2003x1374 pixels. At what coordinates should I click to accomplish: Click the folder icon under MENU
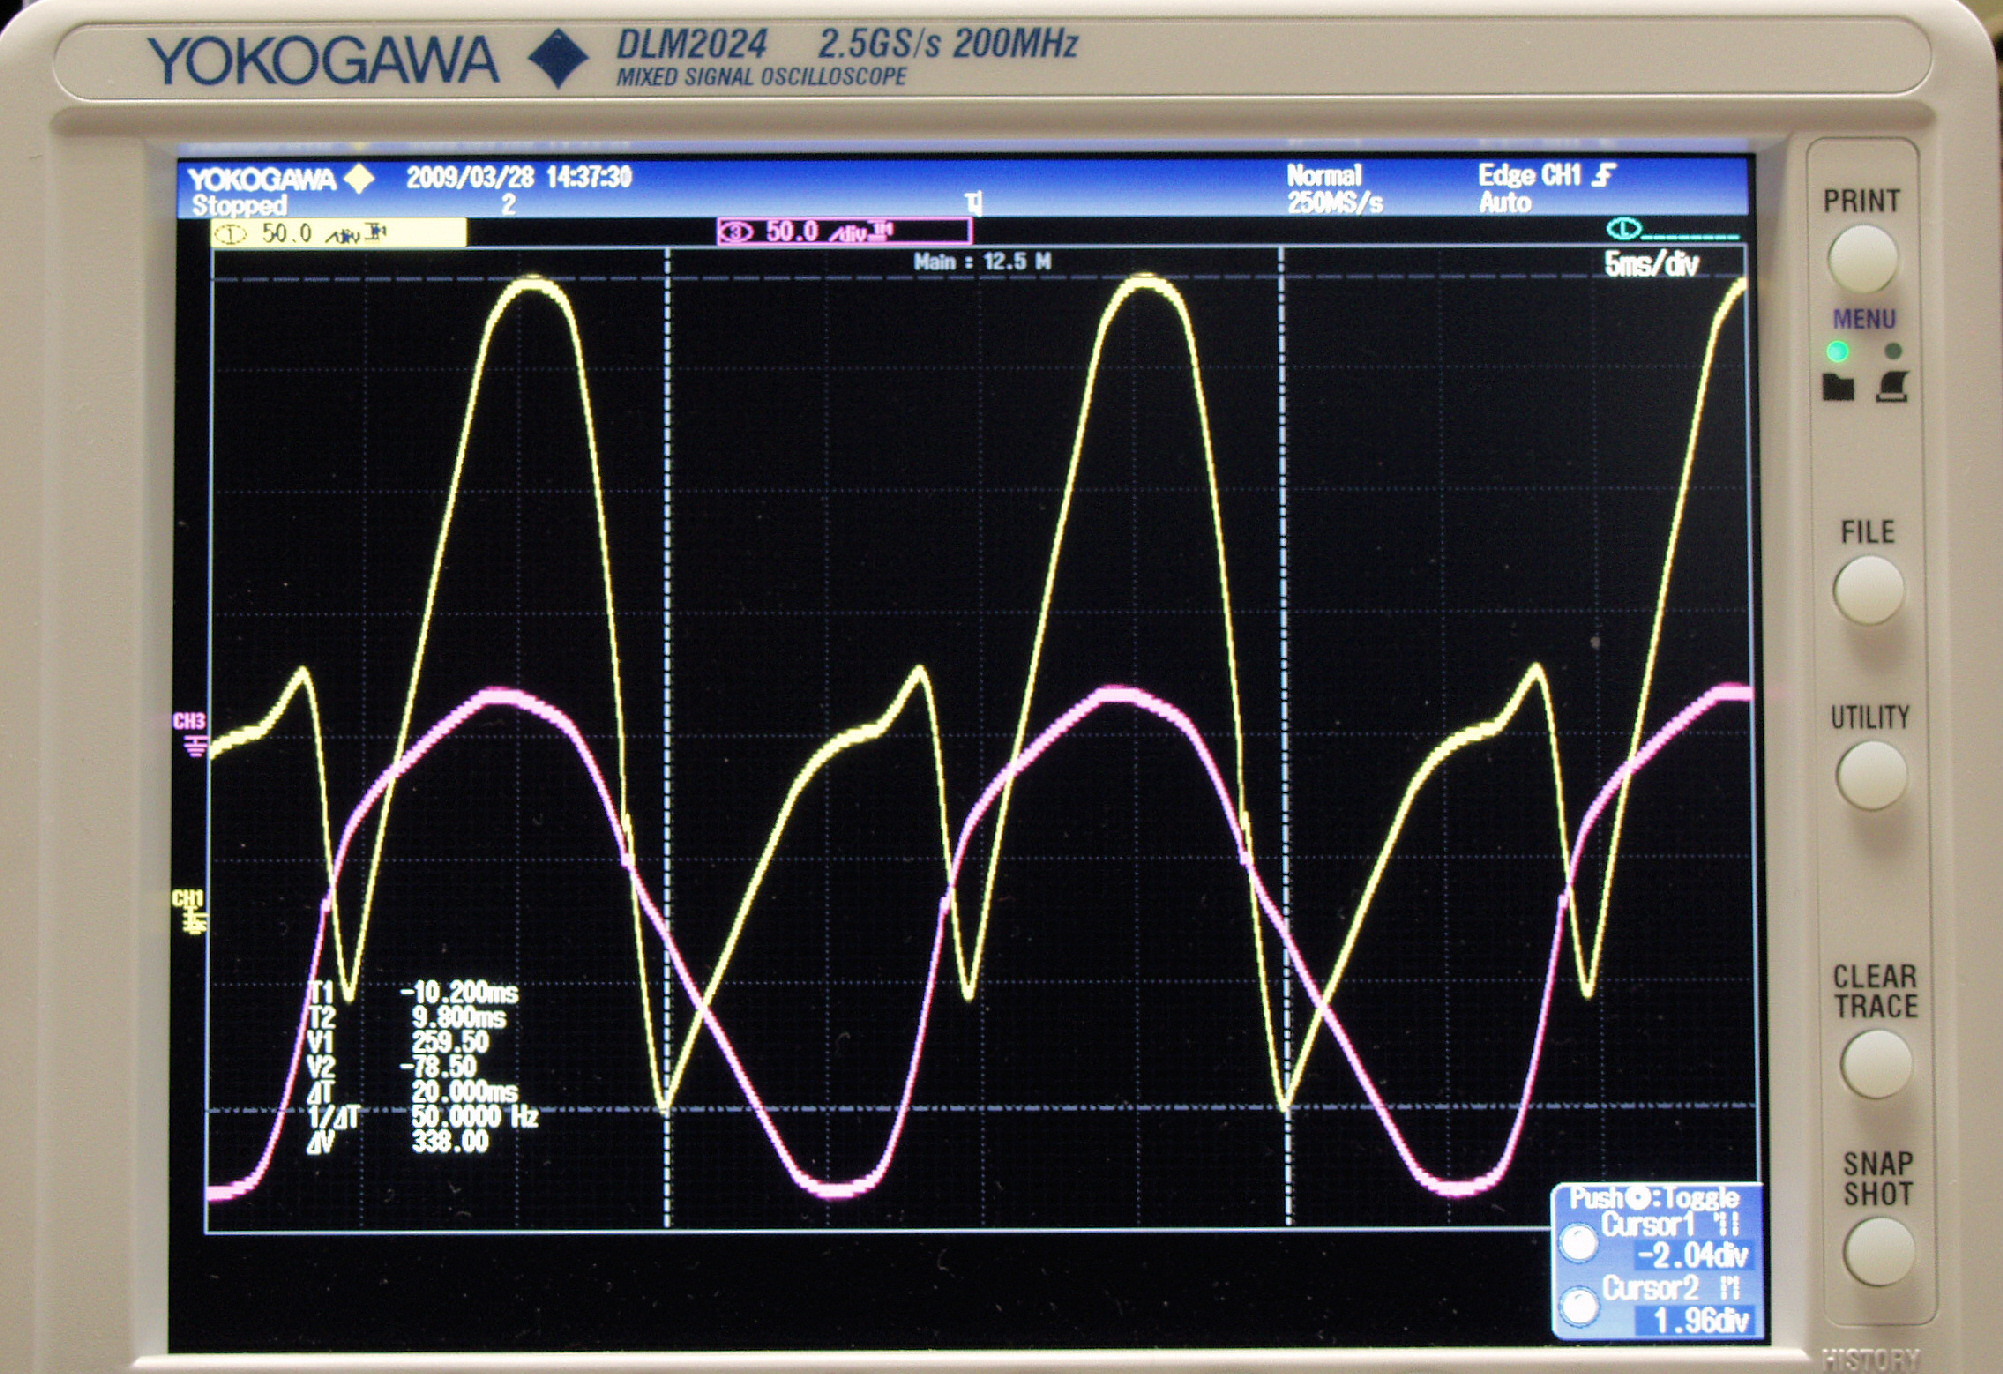click(x=1838, y=387)
